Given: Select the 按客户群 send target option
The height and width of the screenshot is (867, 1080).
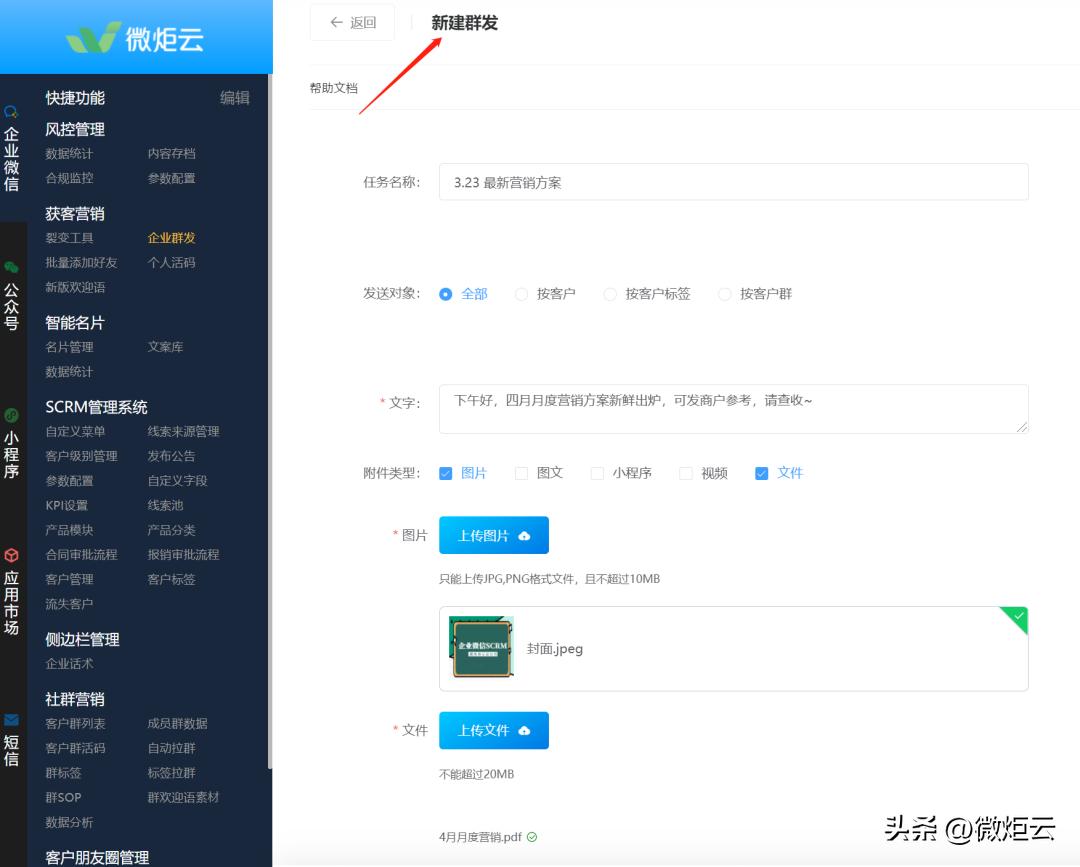Looking at the screenshot, I should (724, 294).
